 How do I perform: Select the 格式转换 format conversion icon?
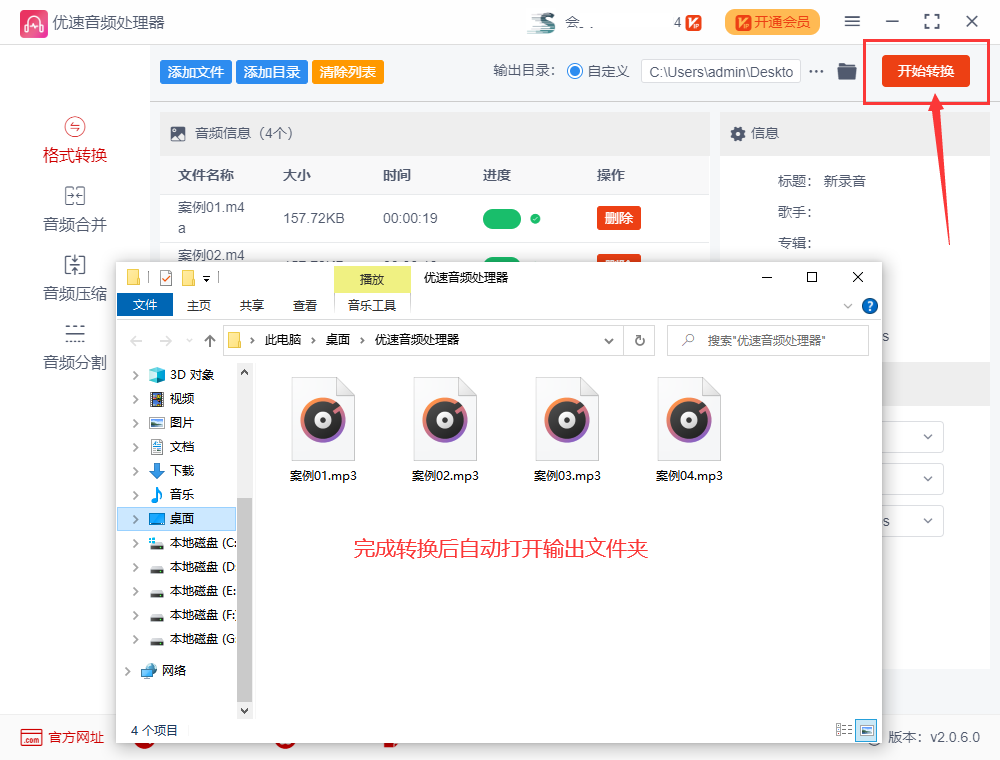(x=75, y=127)
